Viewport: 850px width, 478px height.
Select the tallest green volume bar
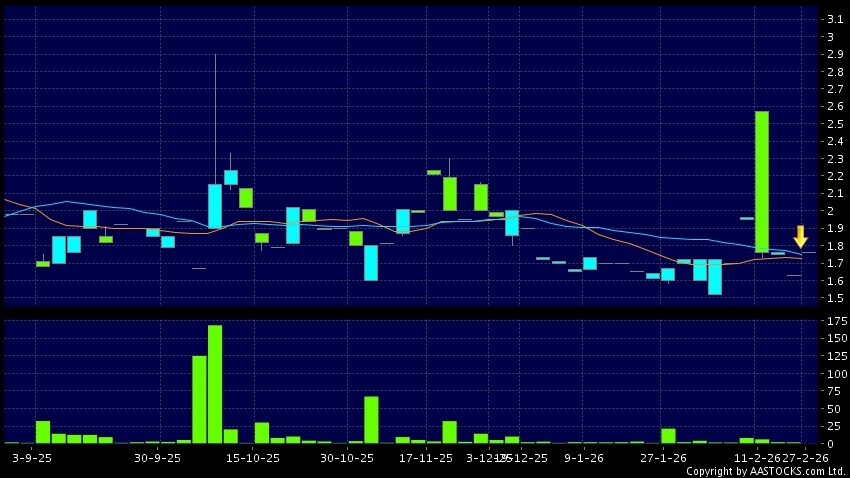[215, 384]
